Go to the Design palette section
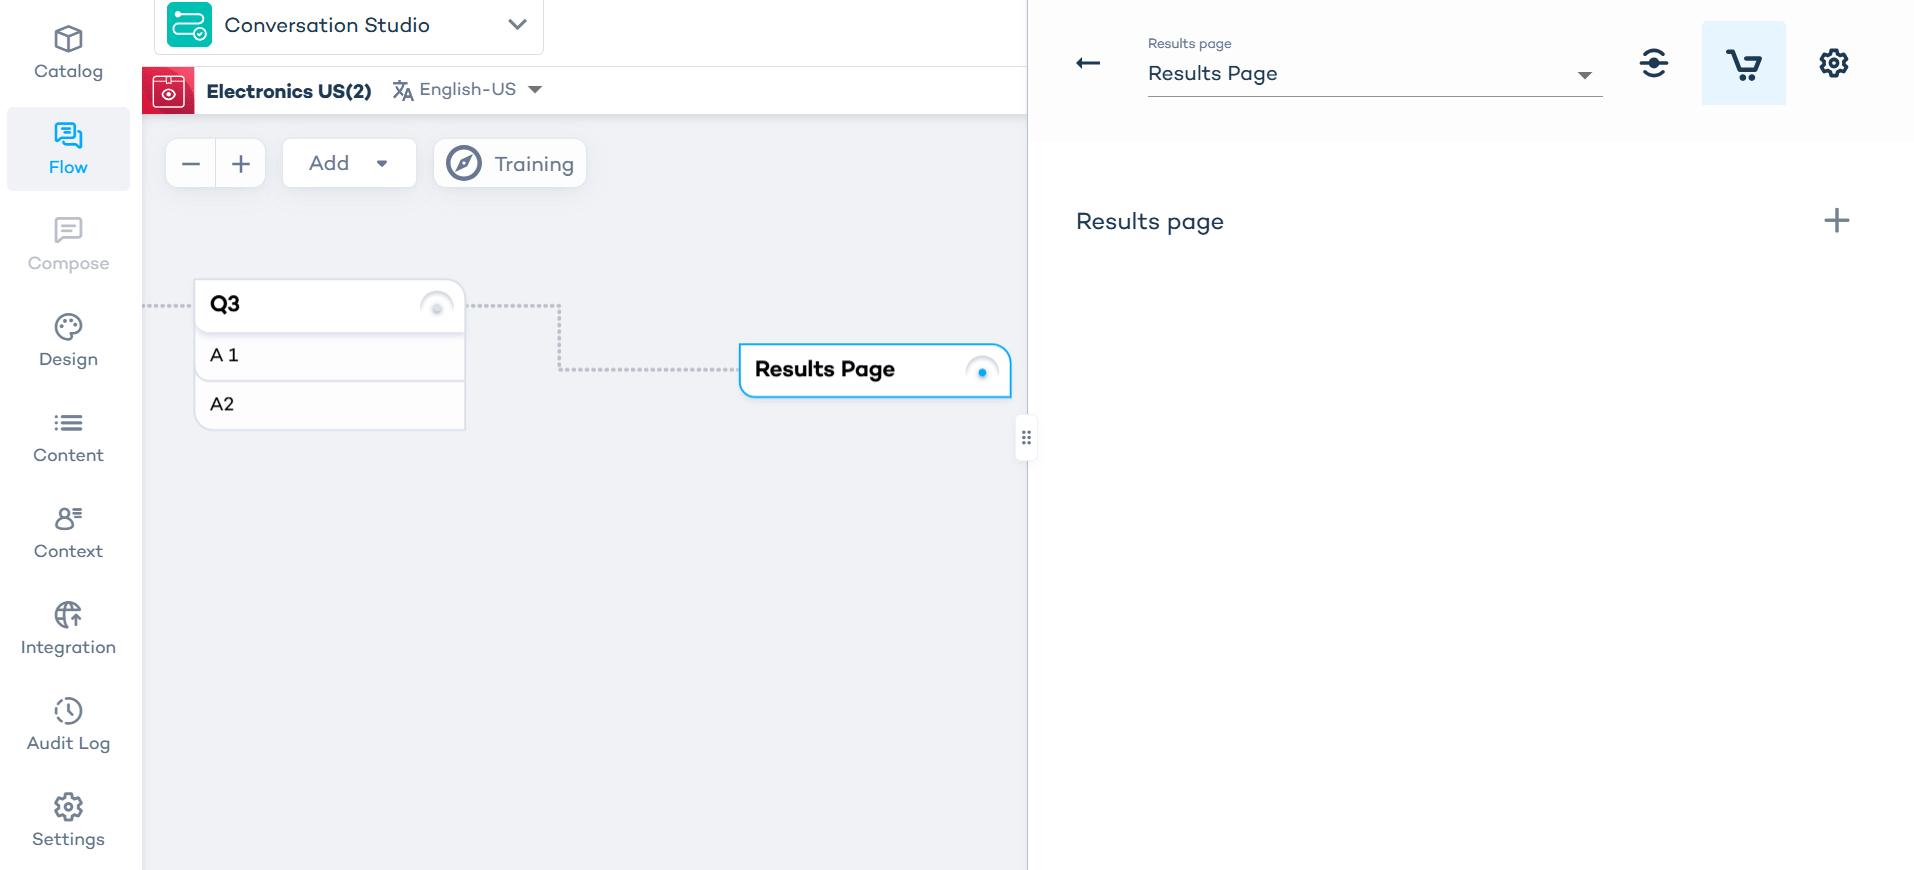 [68, 341]
